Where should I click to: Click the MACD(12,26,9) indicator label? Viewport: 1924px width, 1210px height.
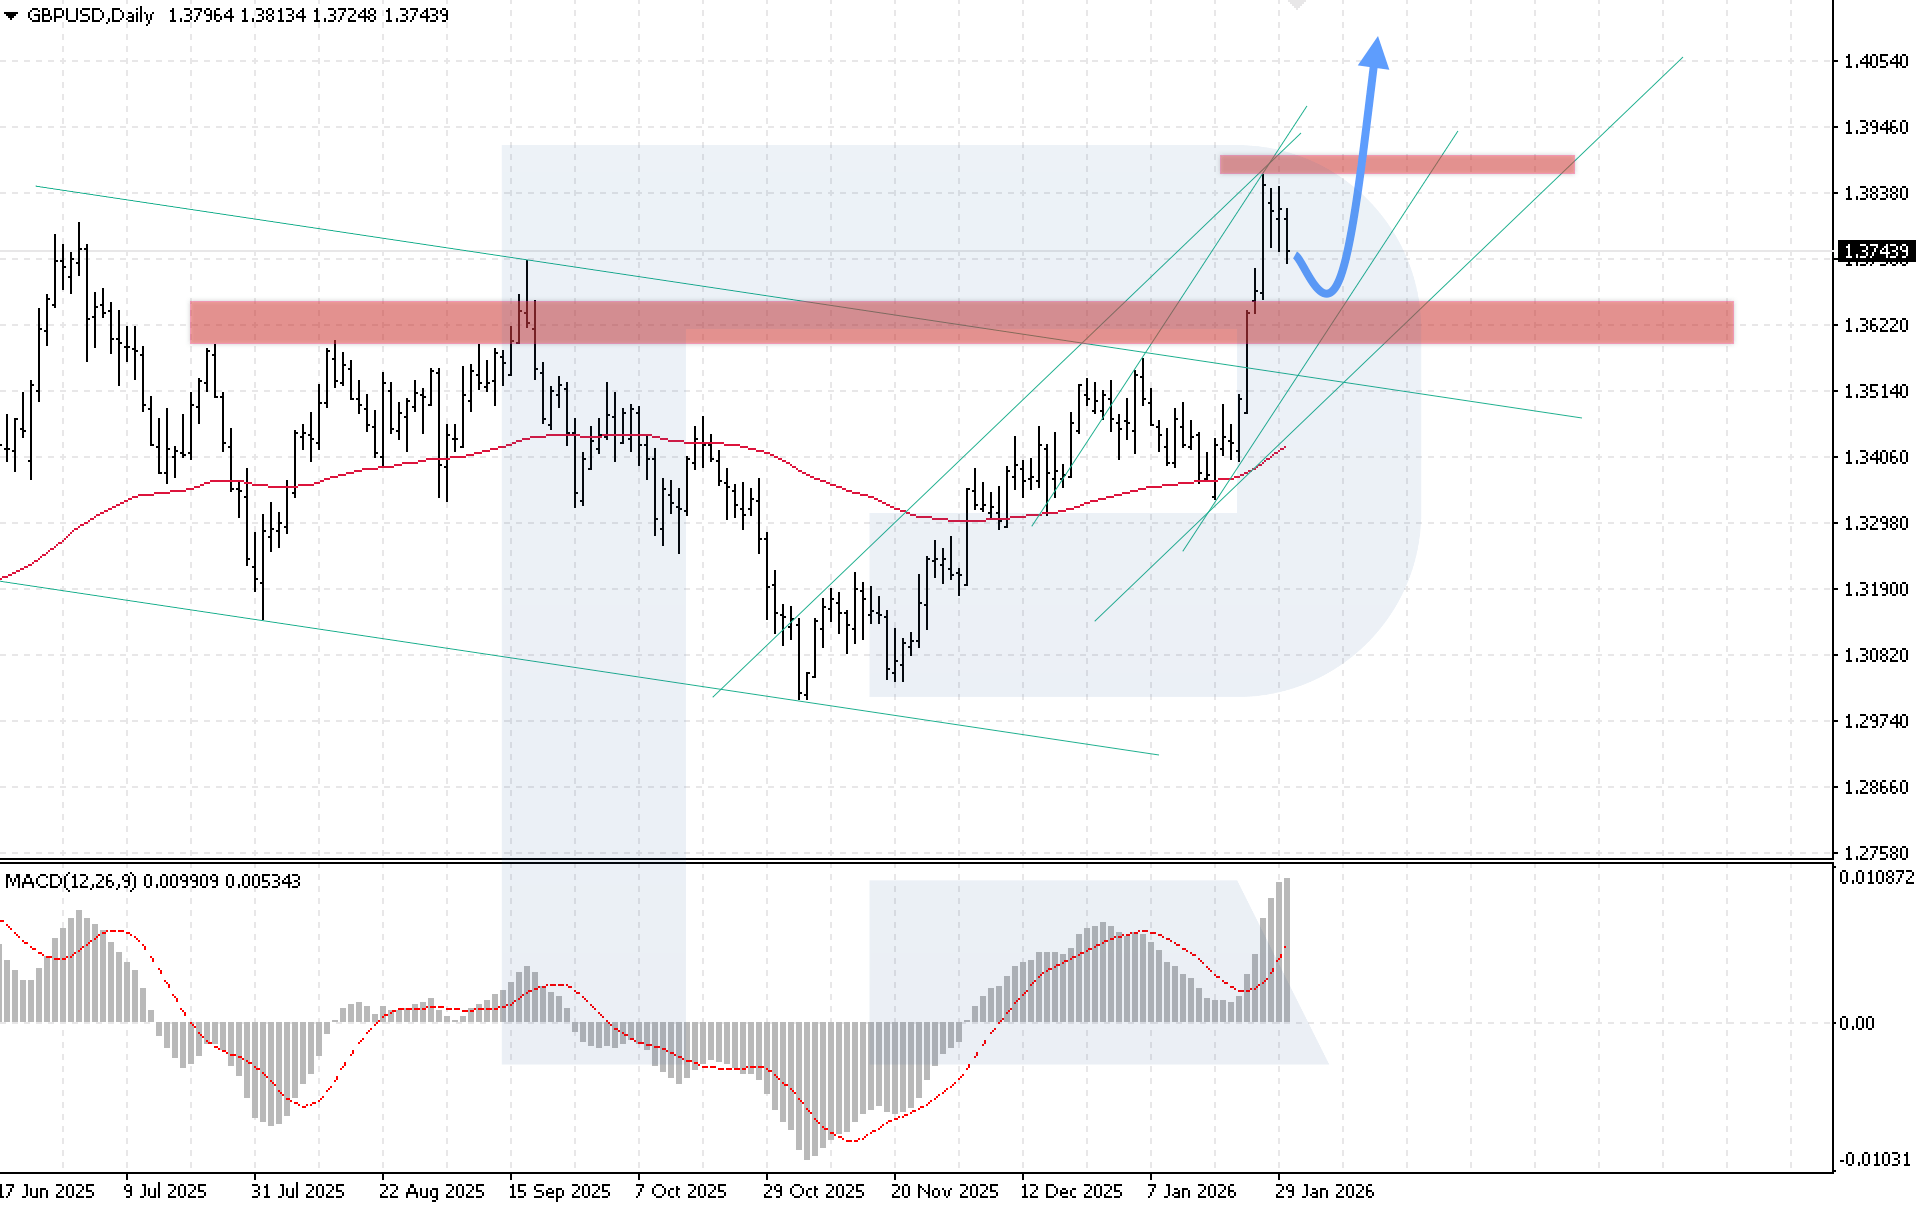70,881
